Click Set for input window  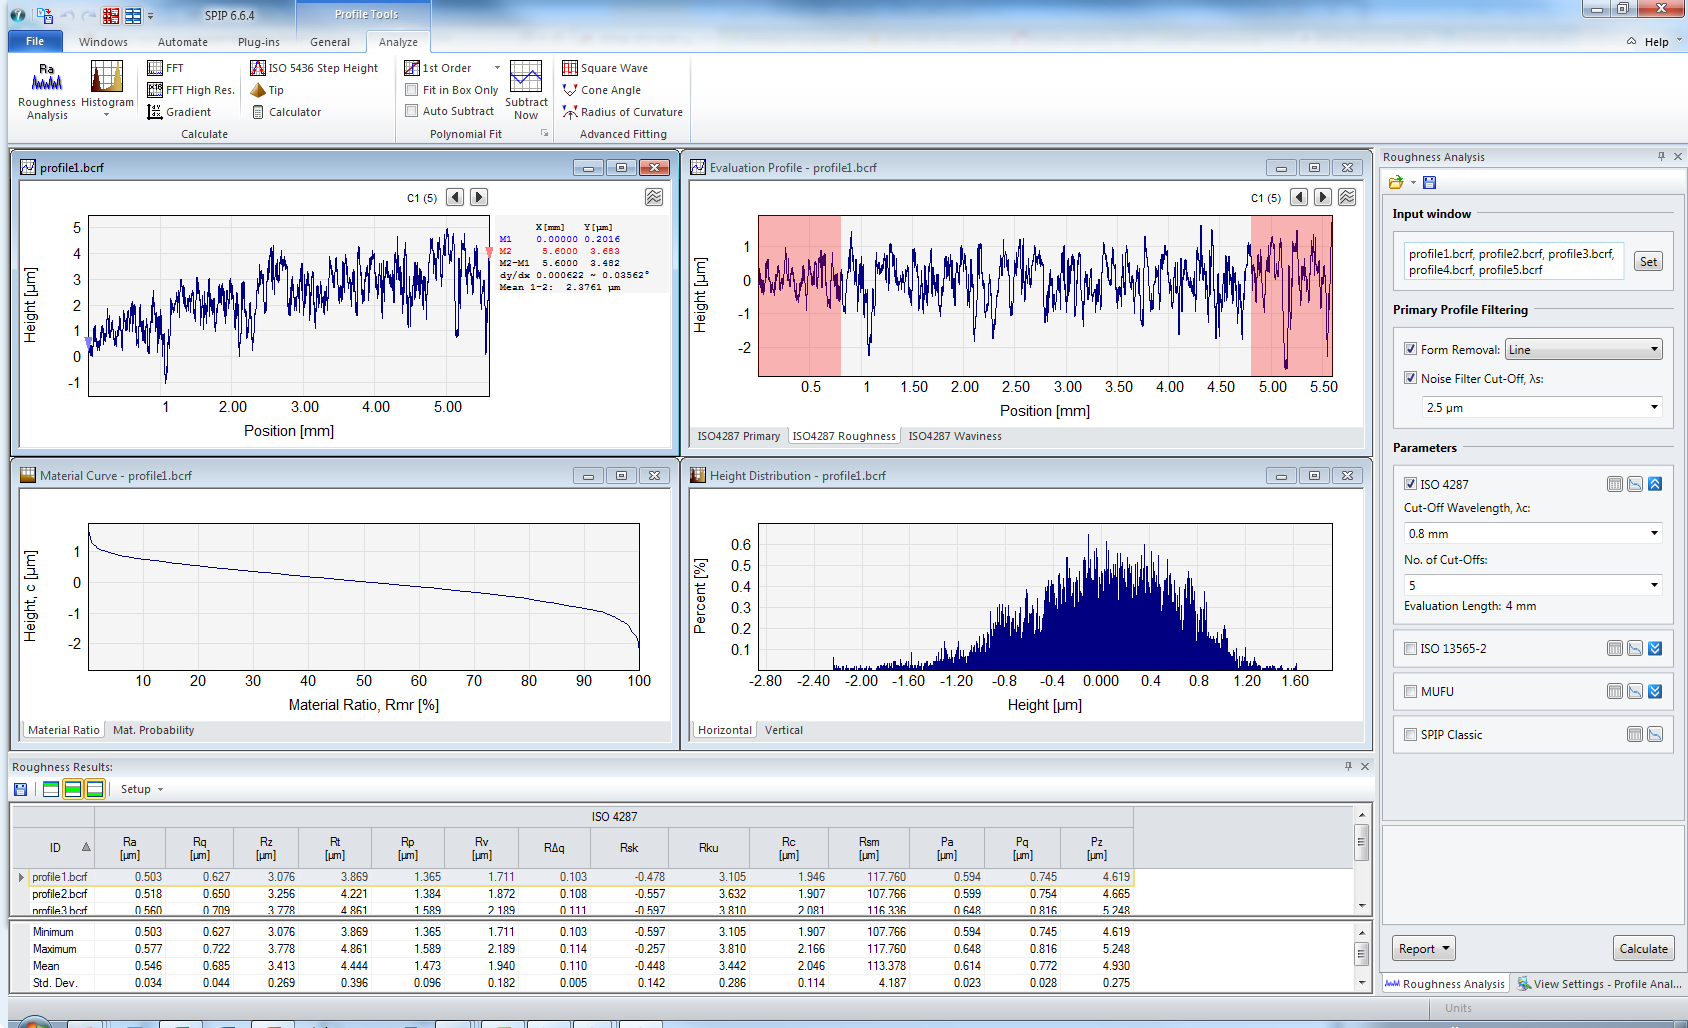1648,262
